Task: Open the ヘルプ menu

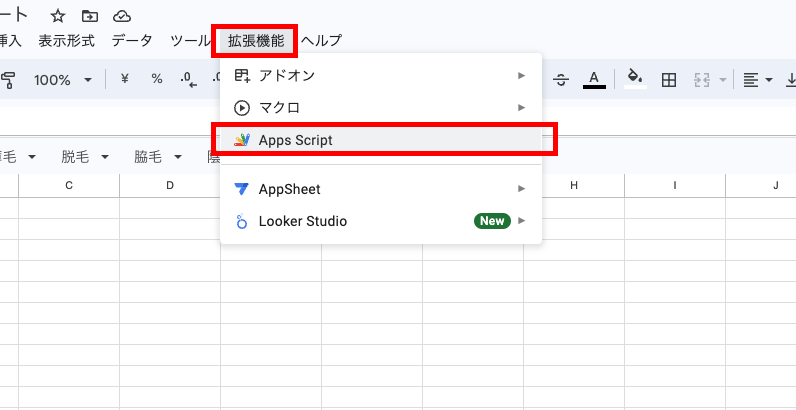Action: 321,41
